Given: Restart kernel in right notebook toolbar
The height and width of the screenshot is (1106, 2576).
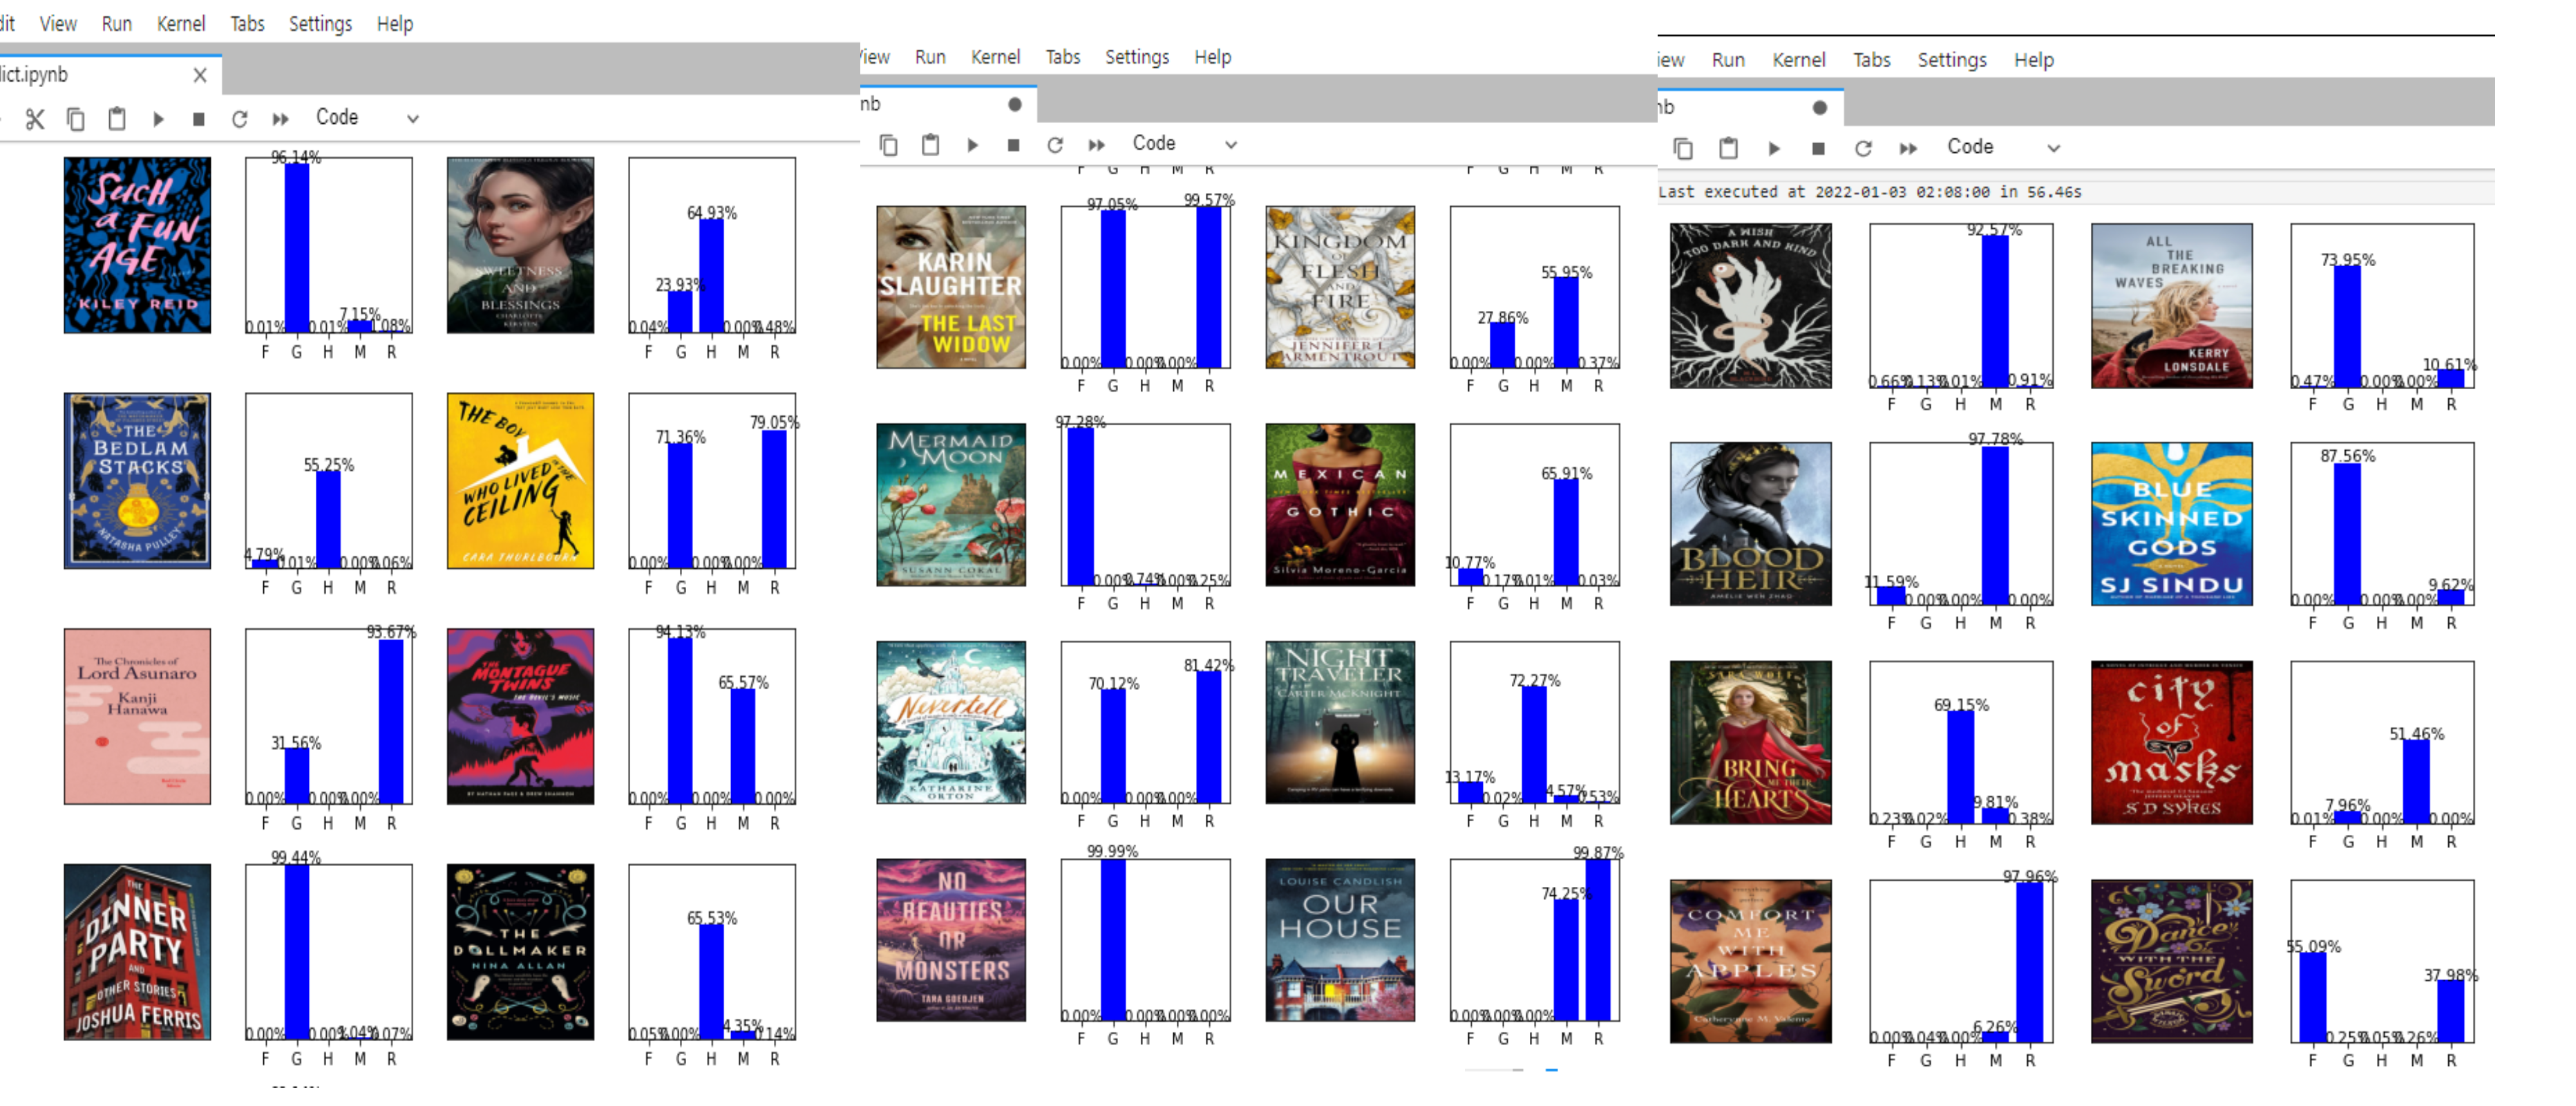Looking at the screenshot, I should 1863,149.
